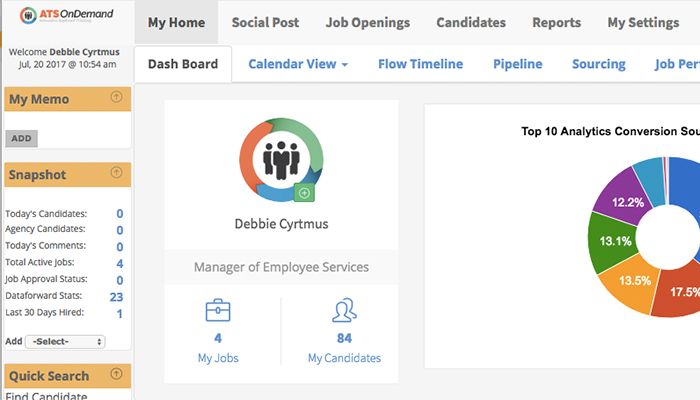Viewport: 700px width, 400px height.
Task: Open the Reports menu
Action: (x=556, y=22)
